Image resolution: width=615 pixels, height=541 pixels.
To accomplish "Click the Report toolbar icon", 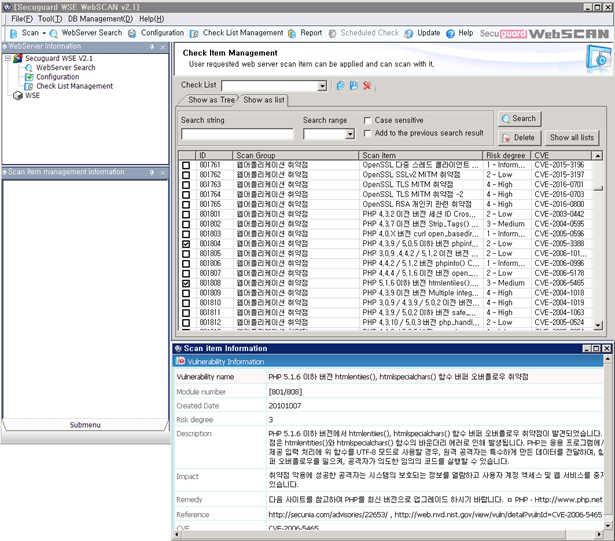I will (x=292, y=34).
